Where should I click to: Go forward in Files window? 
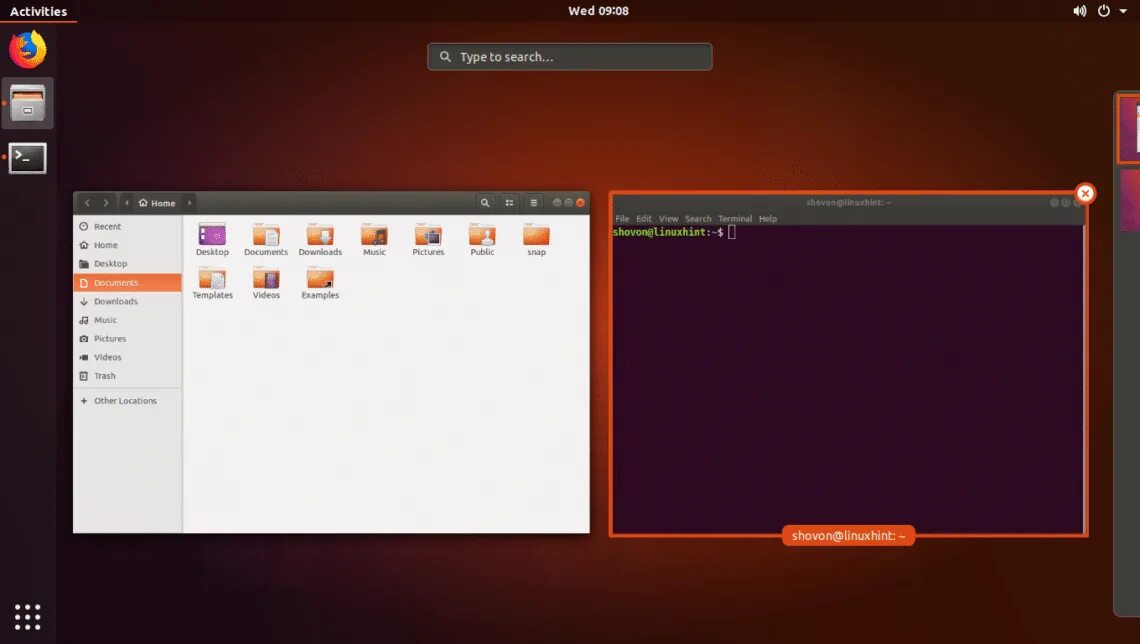(x=106, y=203)
